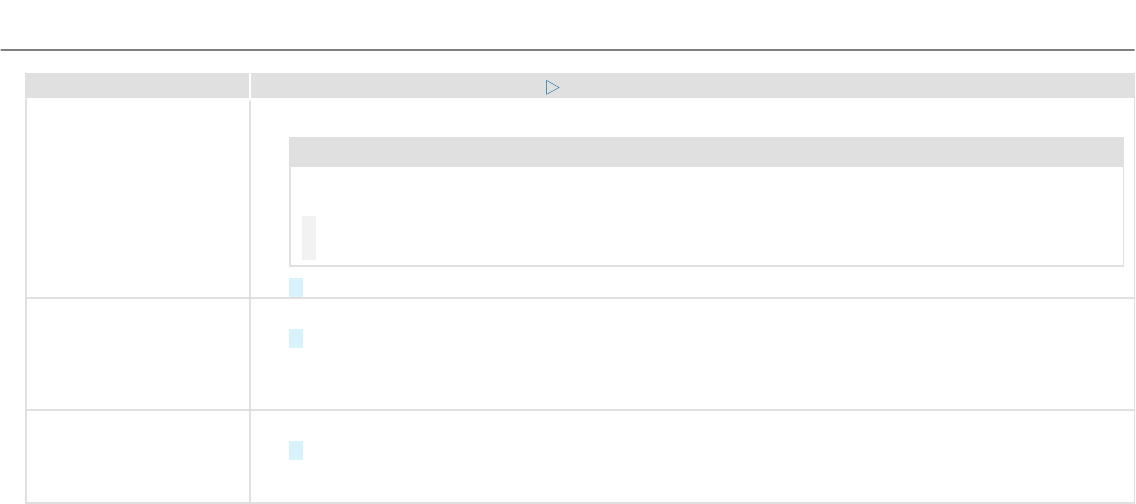Click the blue outlined triangle in the header
Screen dimensions: 1136x504
(552, 88)
